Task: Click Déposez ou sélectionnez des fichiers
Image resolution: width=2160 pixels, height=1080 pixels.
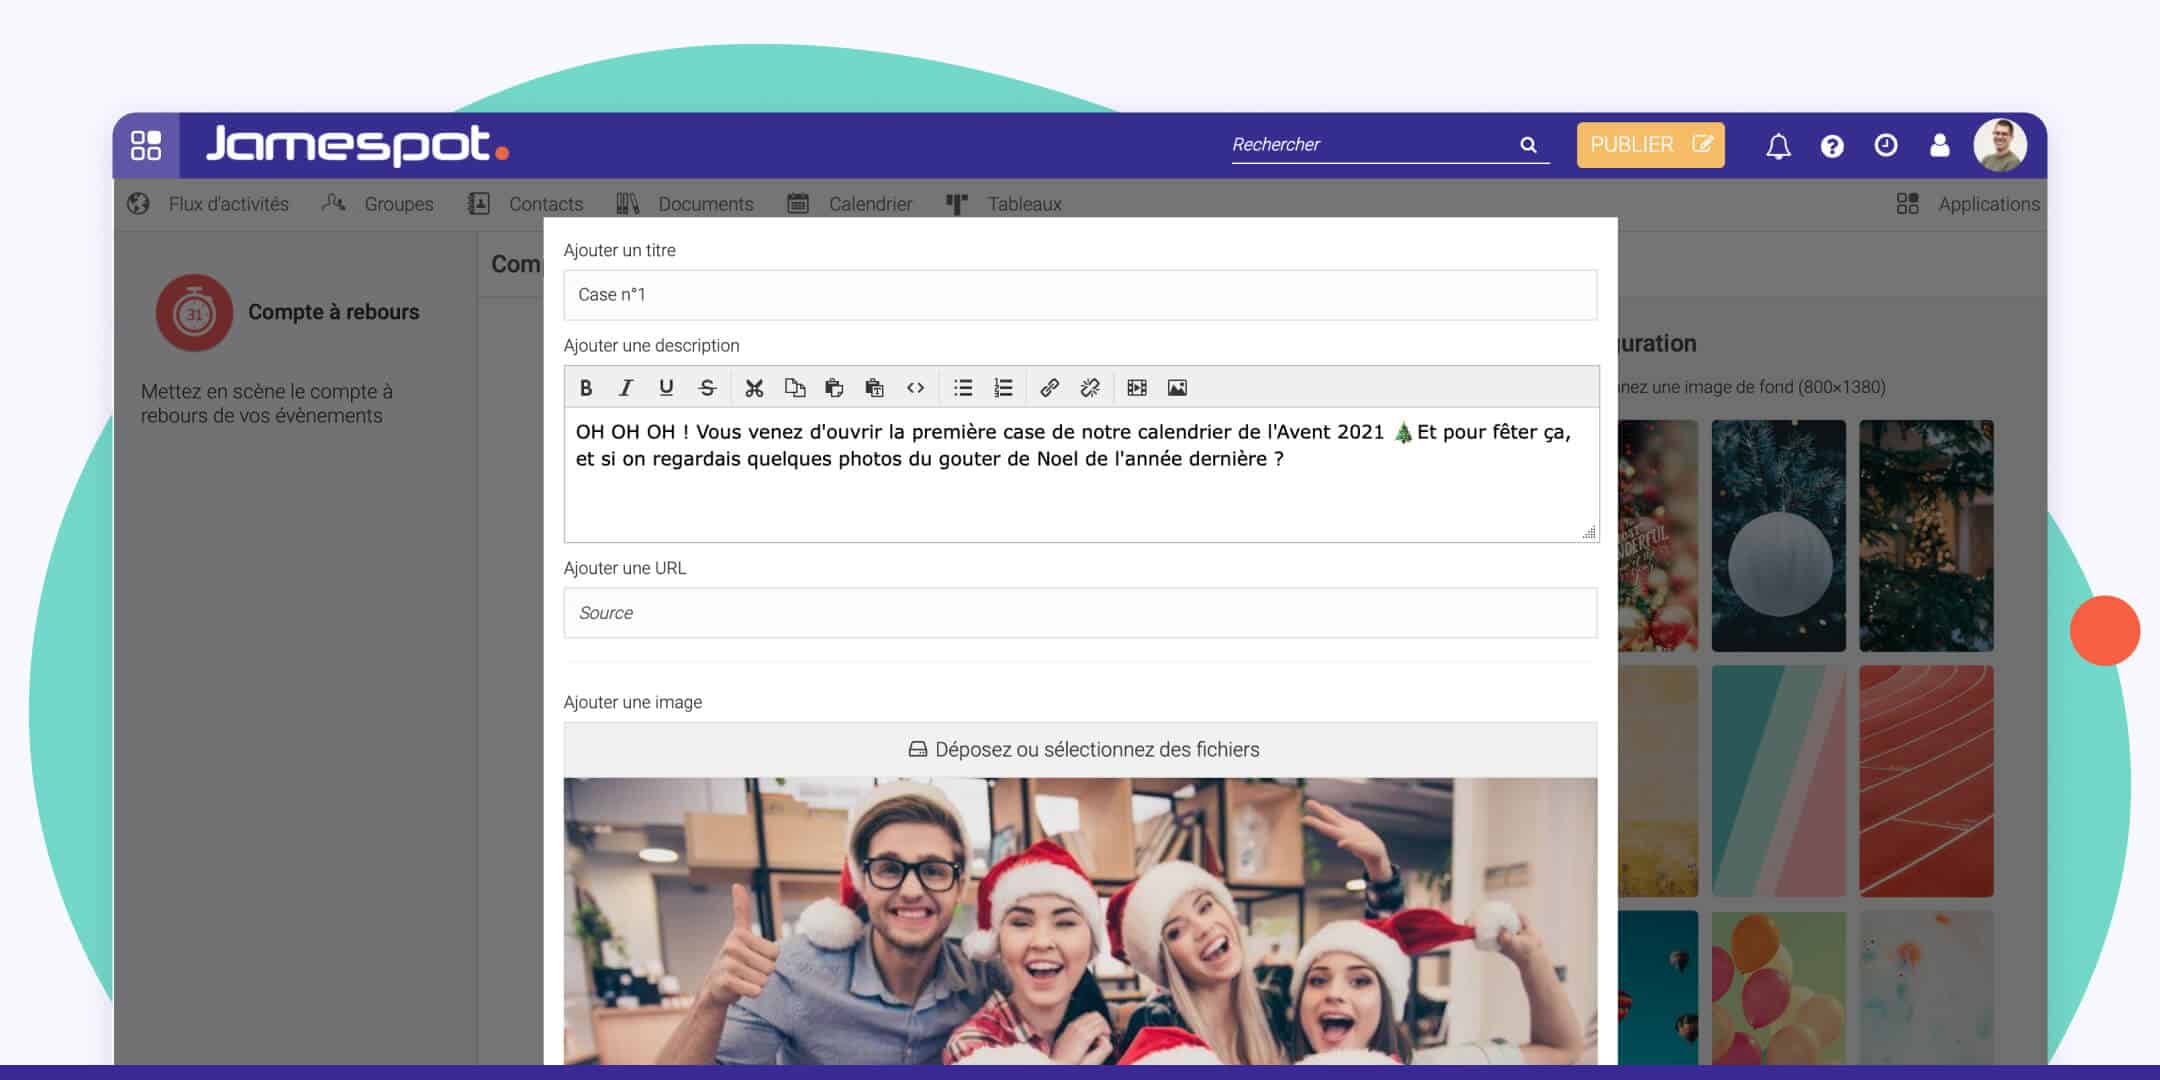Action: tap(1080, 750)
